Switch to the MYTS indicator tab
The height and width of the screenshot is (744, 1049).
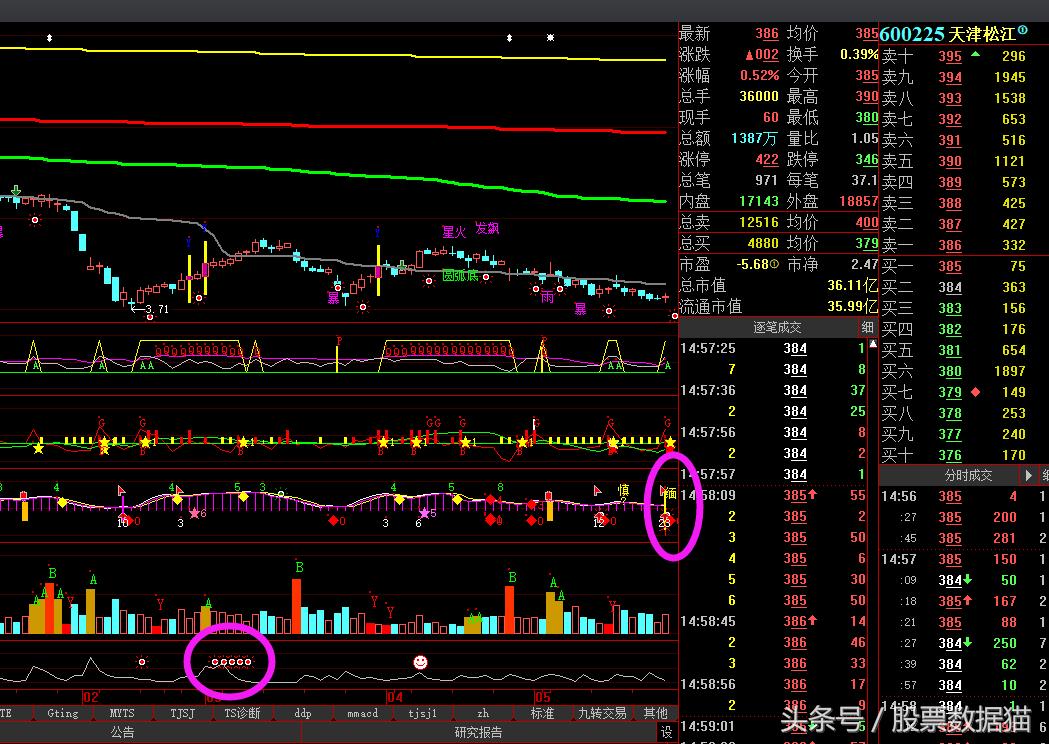point(122,713)
